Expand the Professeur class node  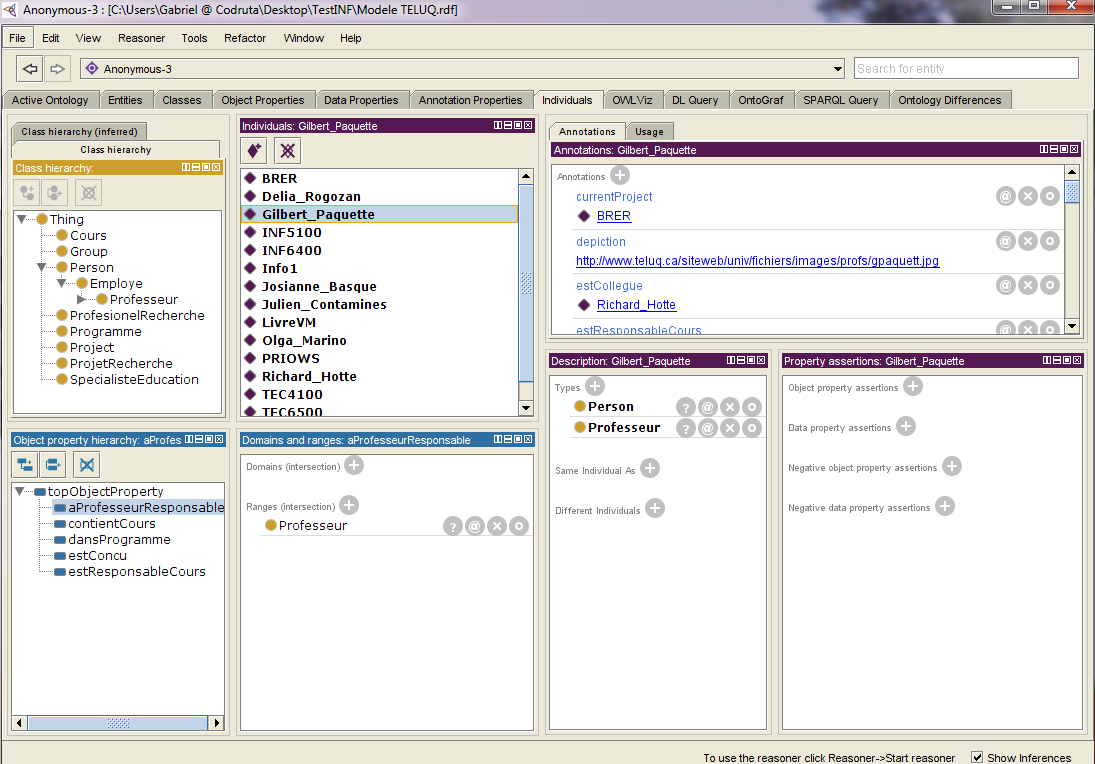tap(81, 300)
